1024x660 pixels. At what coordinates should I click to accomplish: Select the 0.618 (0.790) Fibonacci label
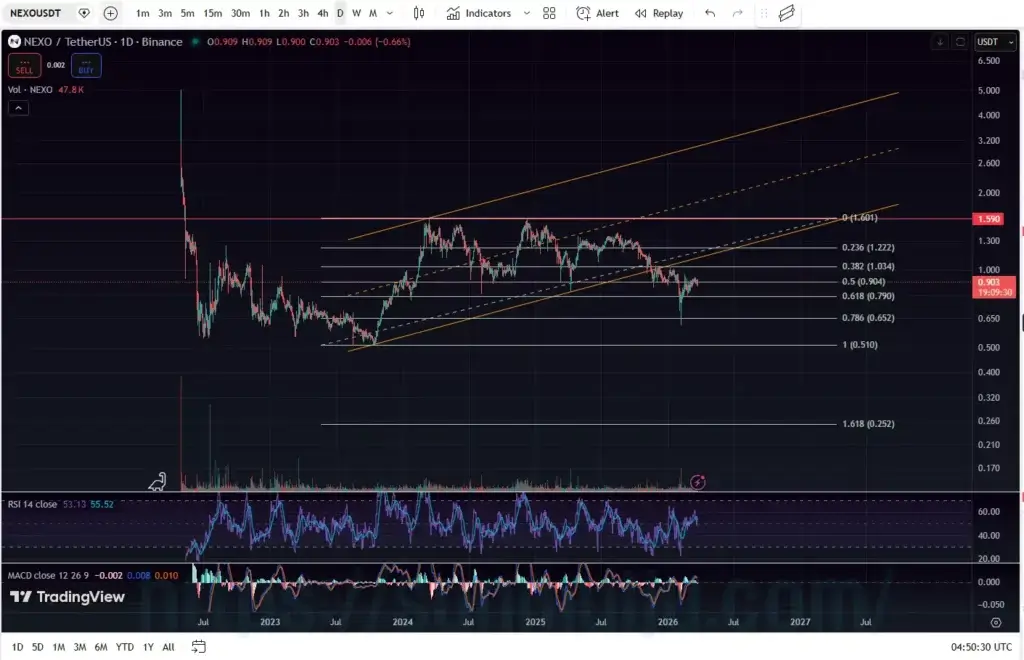pyautogui.click(x=868, y=296)
